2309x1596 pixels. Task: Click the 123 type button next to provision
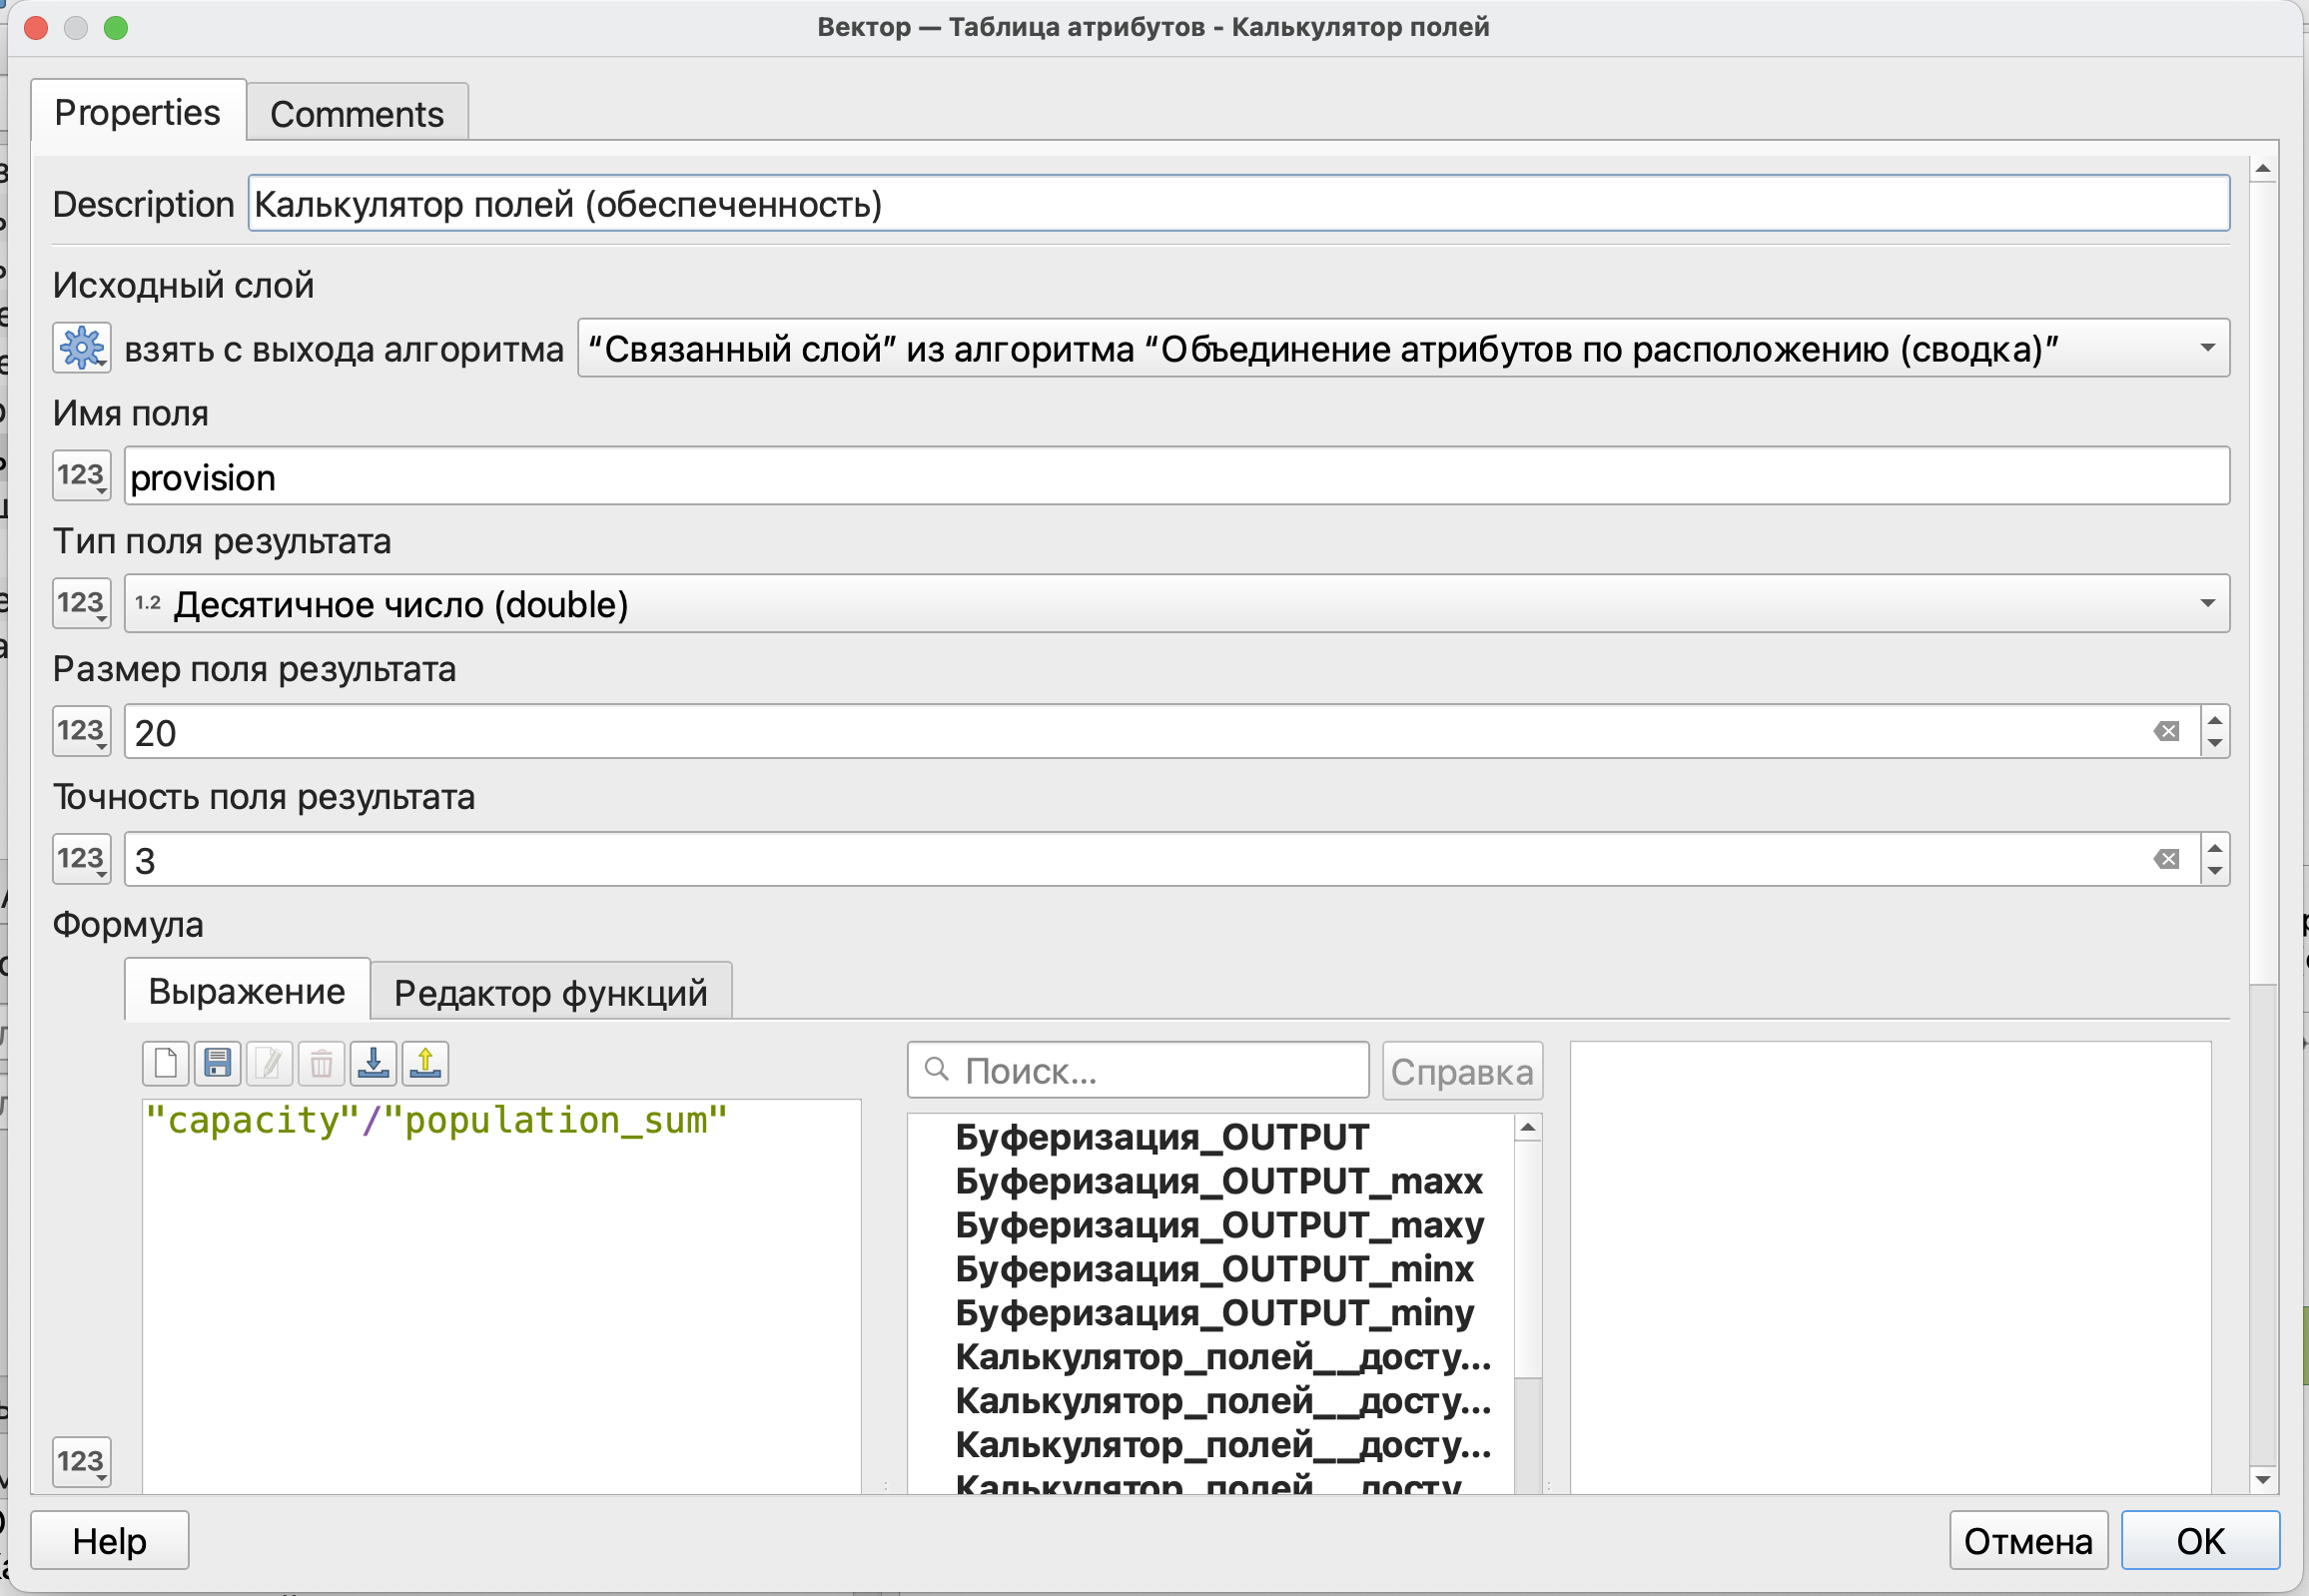82,476
